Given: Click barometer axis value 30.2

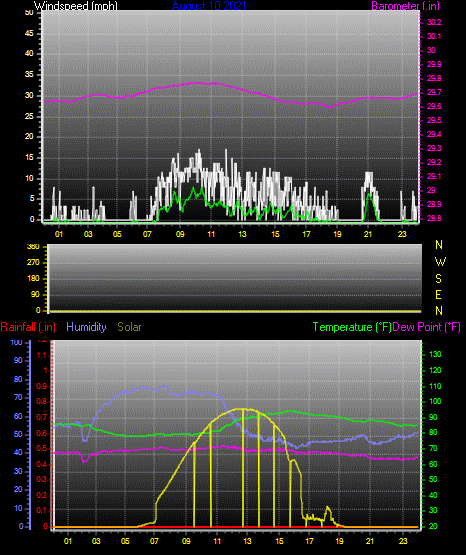Looking at the screenshot, I should click(434, 22).
